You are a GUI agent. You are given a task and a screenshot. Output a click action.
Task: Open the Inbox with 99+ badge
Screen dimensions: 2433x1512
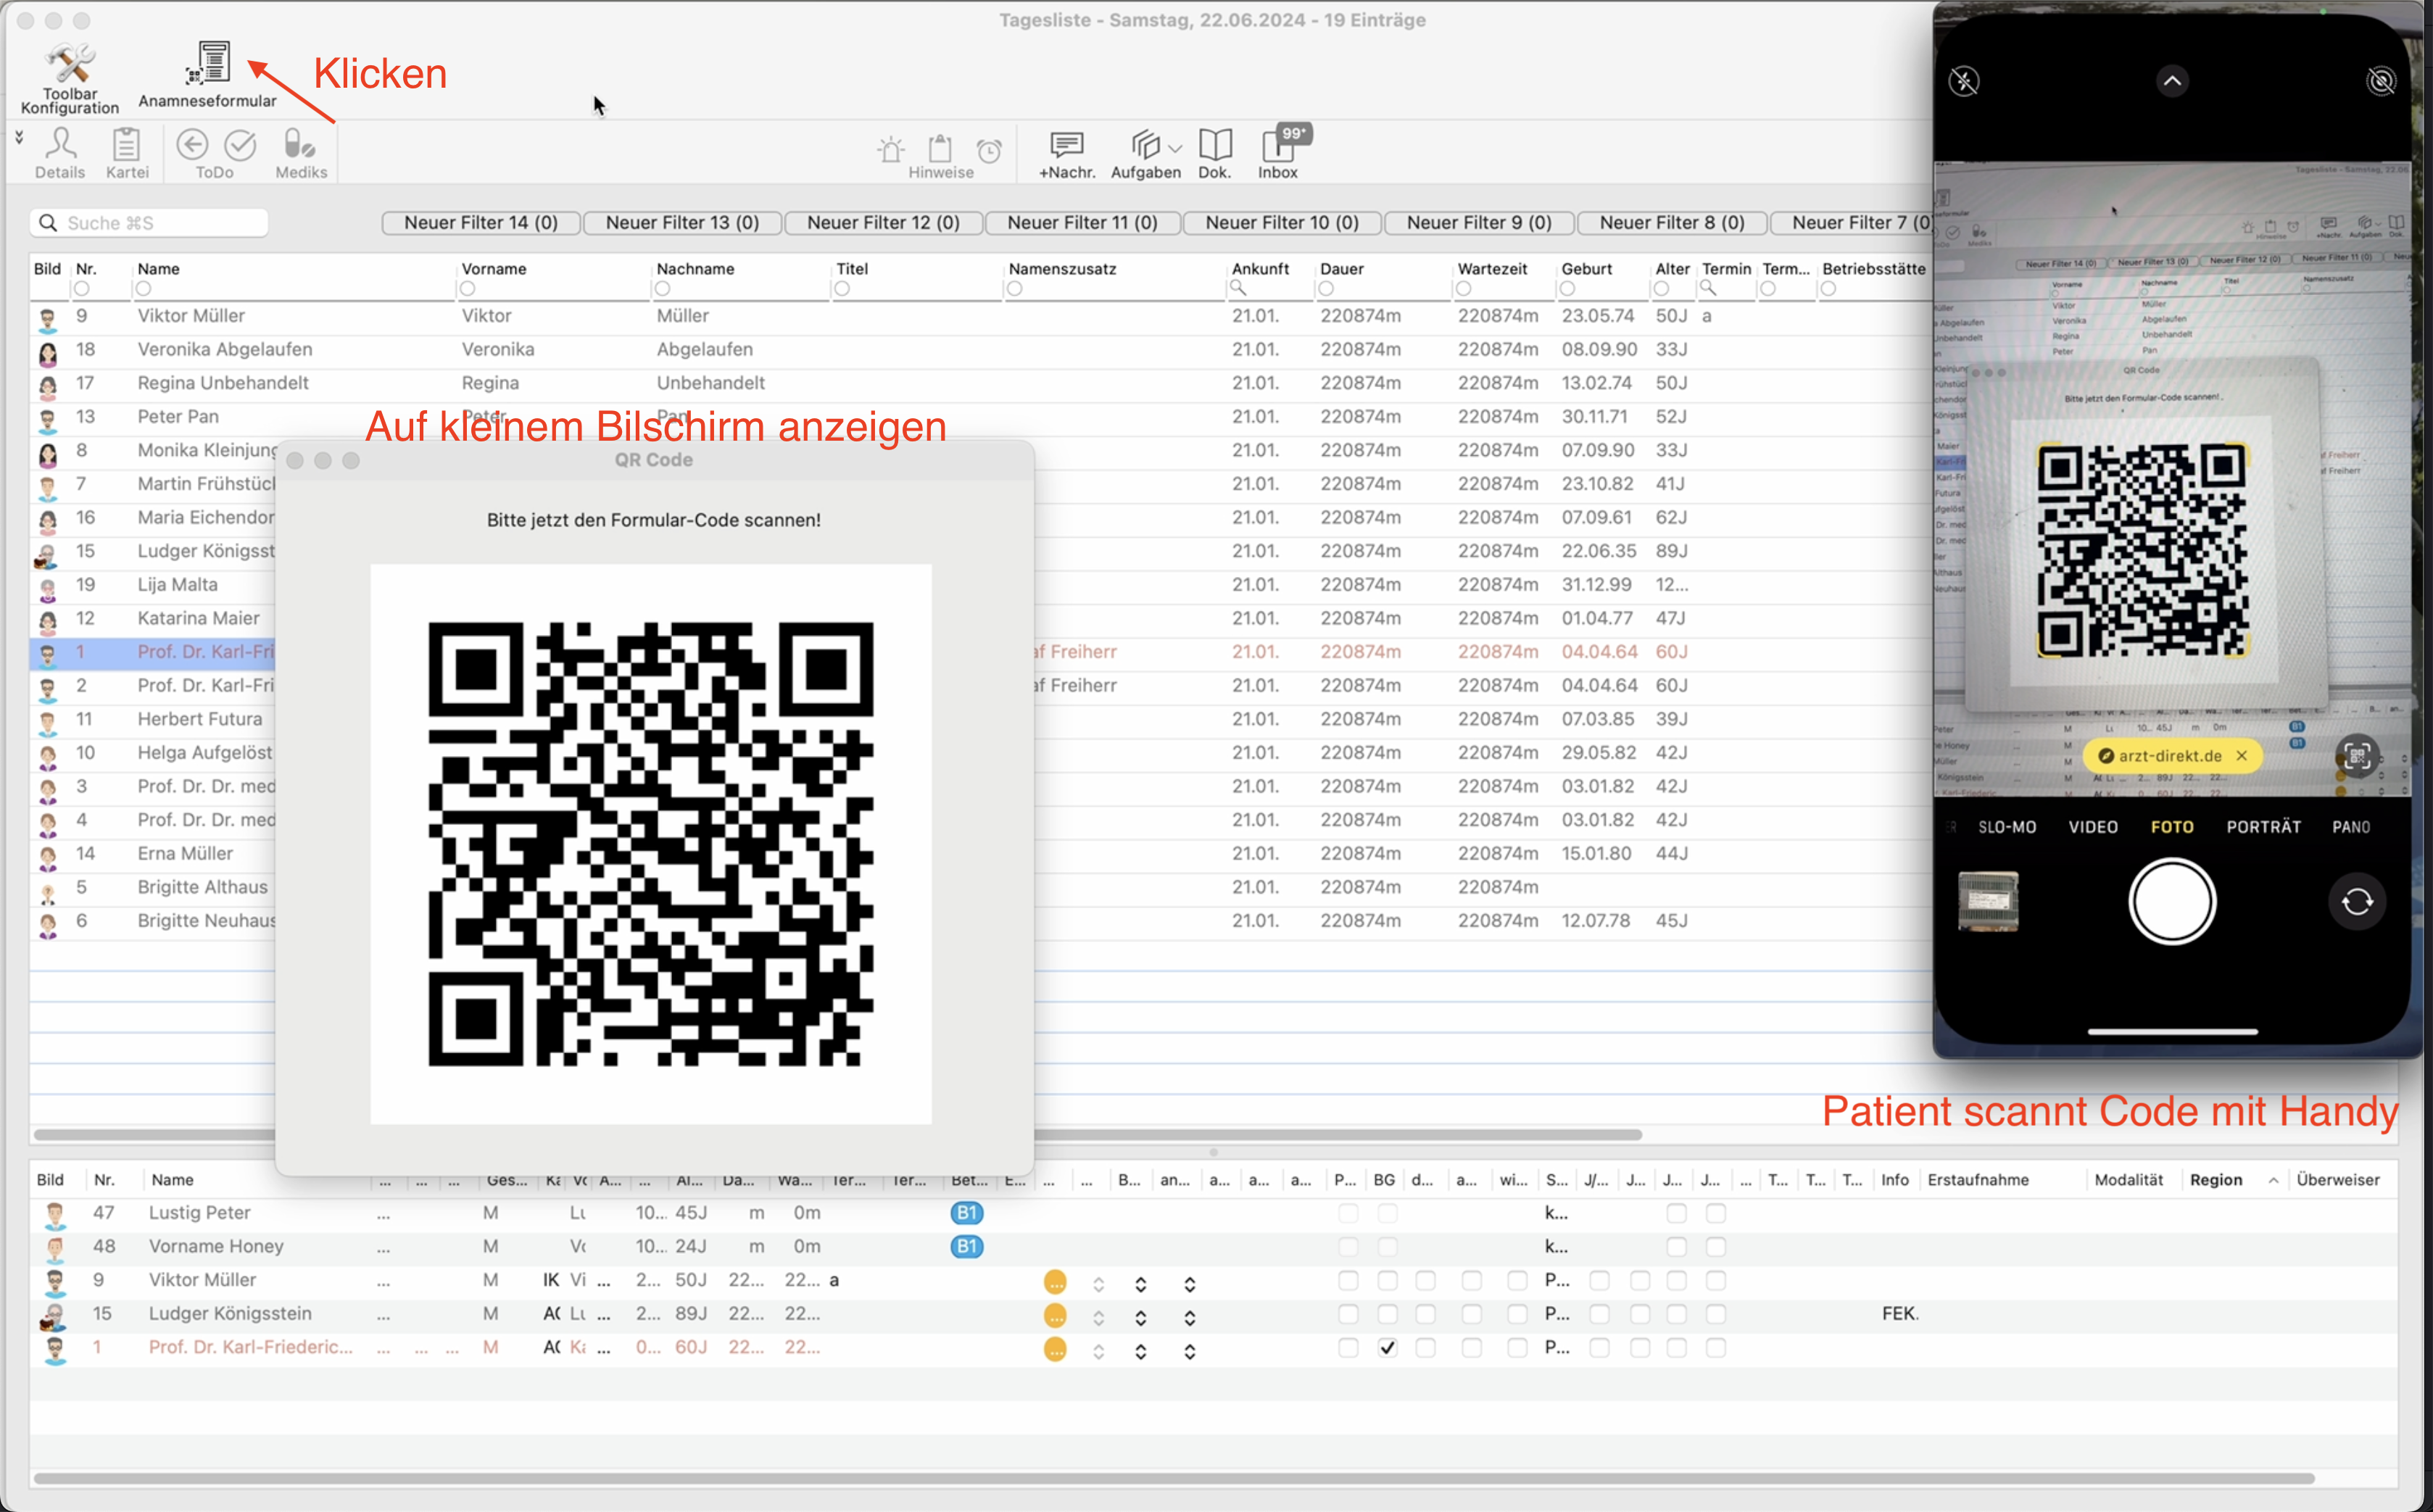1279,152
